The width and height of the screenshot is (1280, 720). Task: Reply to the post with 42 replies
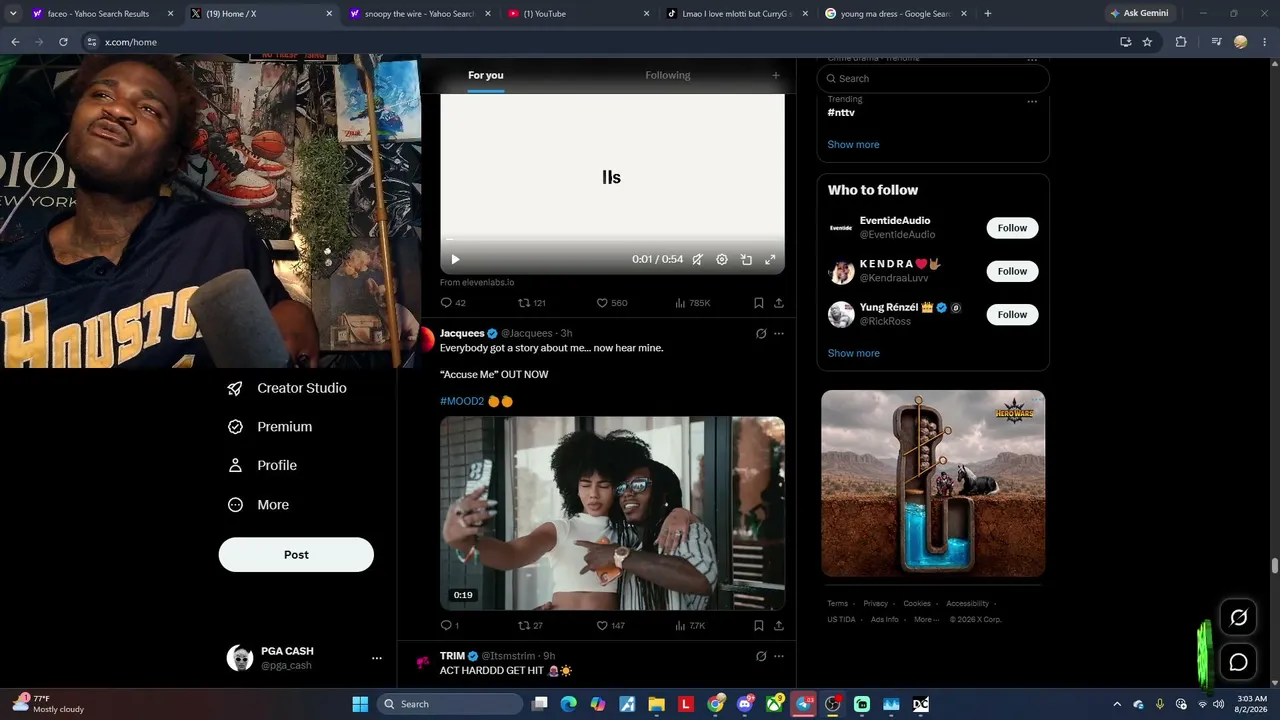pos(453,303)
